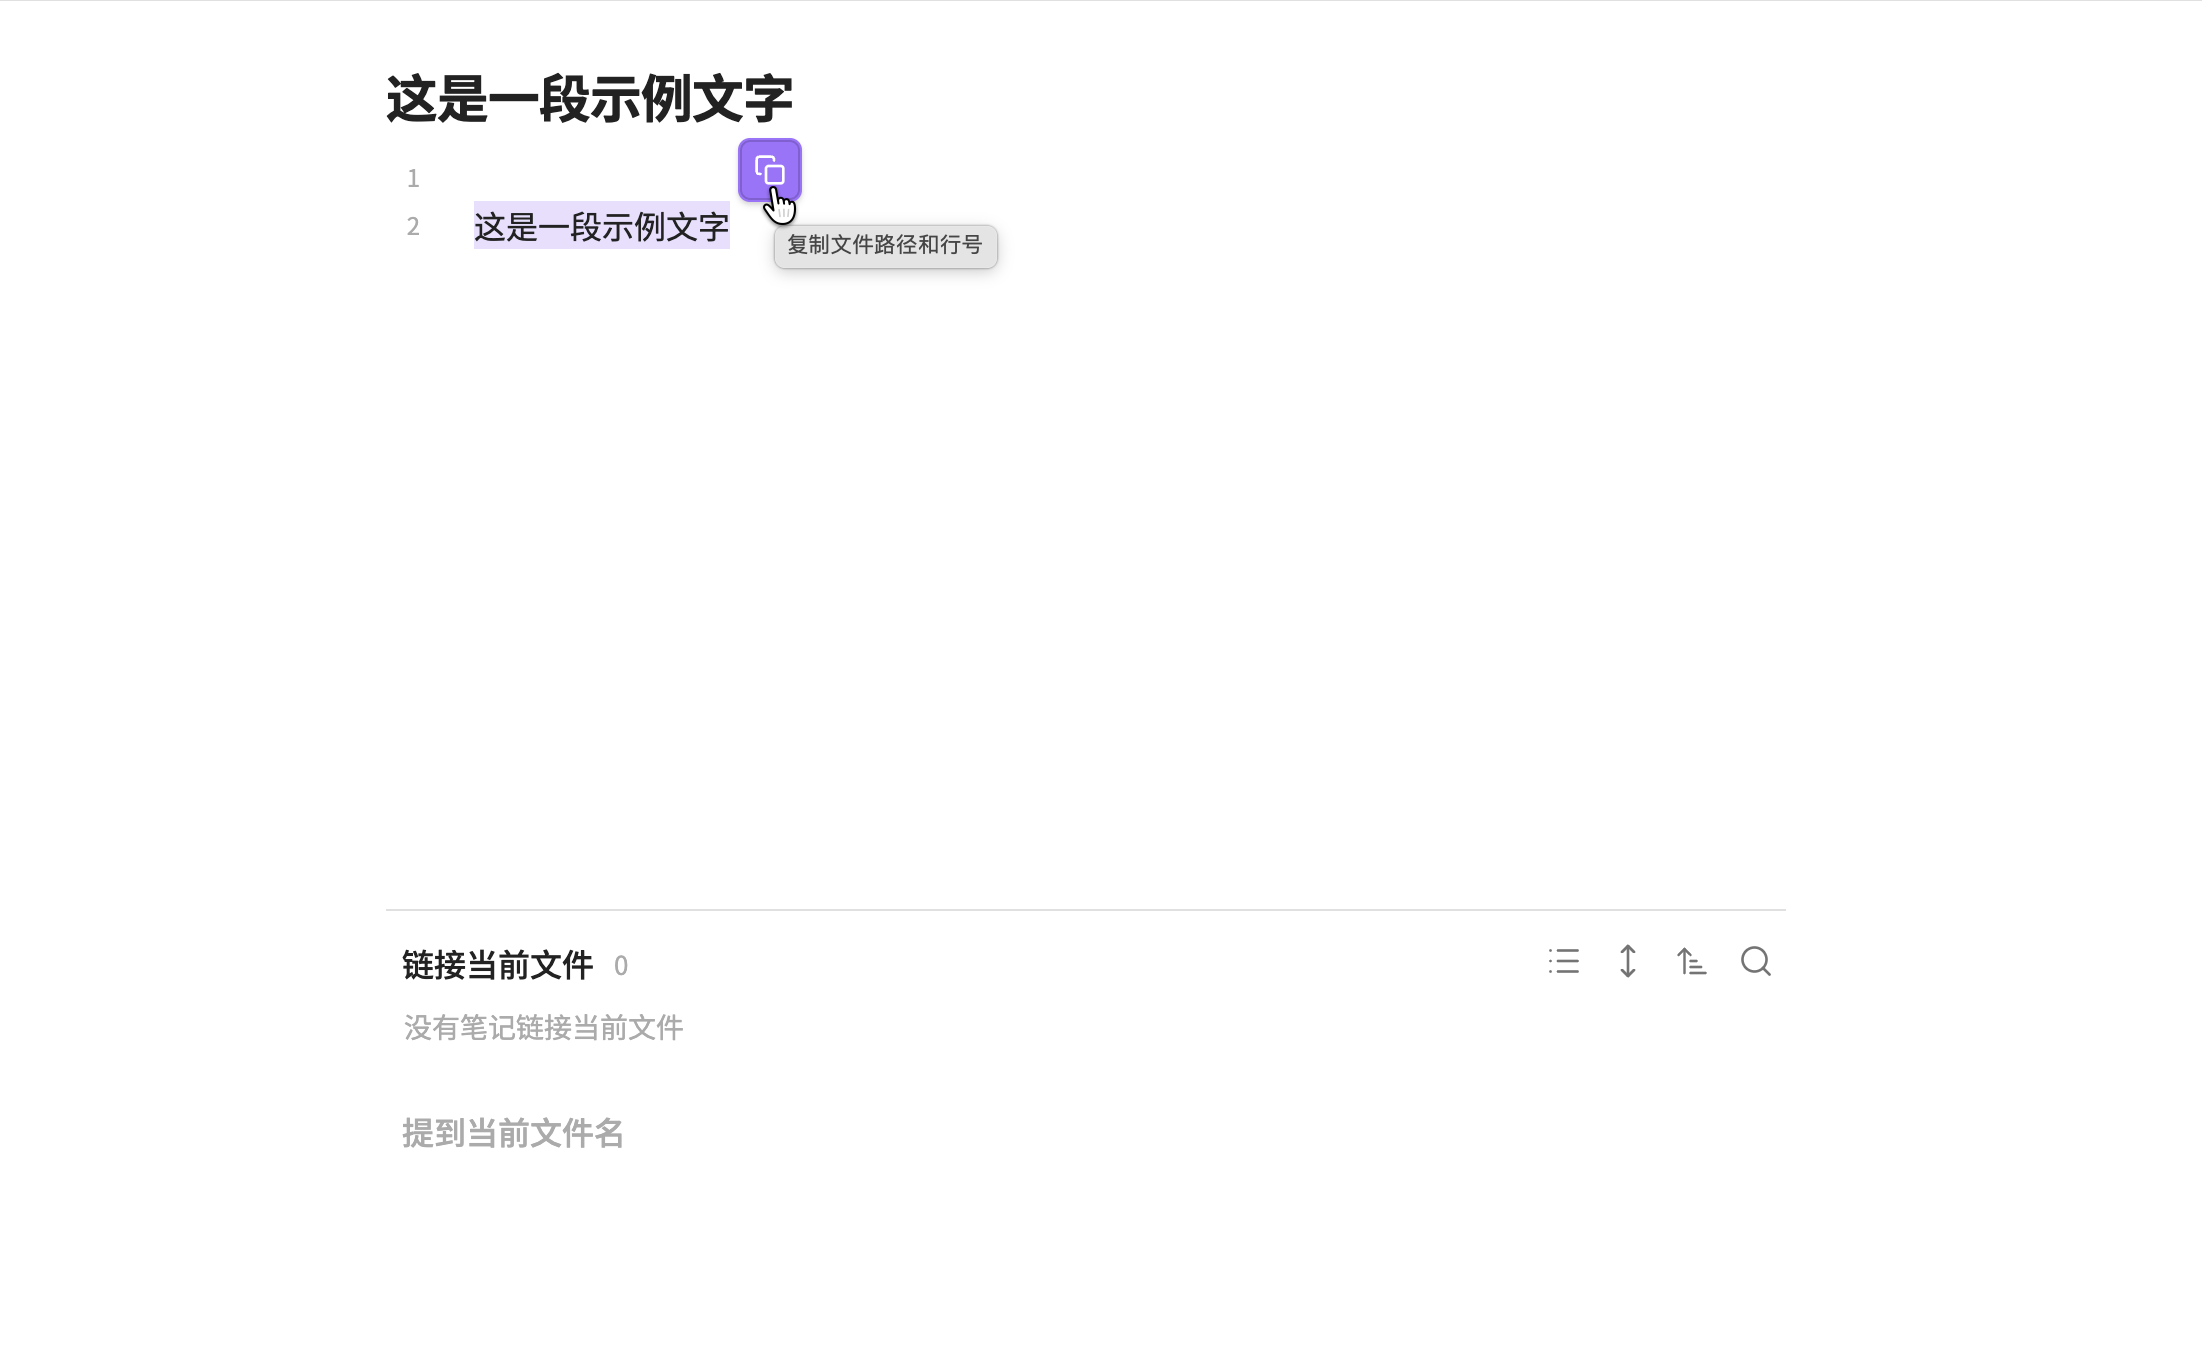
Task: Toggle show more context icon
Action: (x=1628, y=962)
